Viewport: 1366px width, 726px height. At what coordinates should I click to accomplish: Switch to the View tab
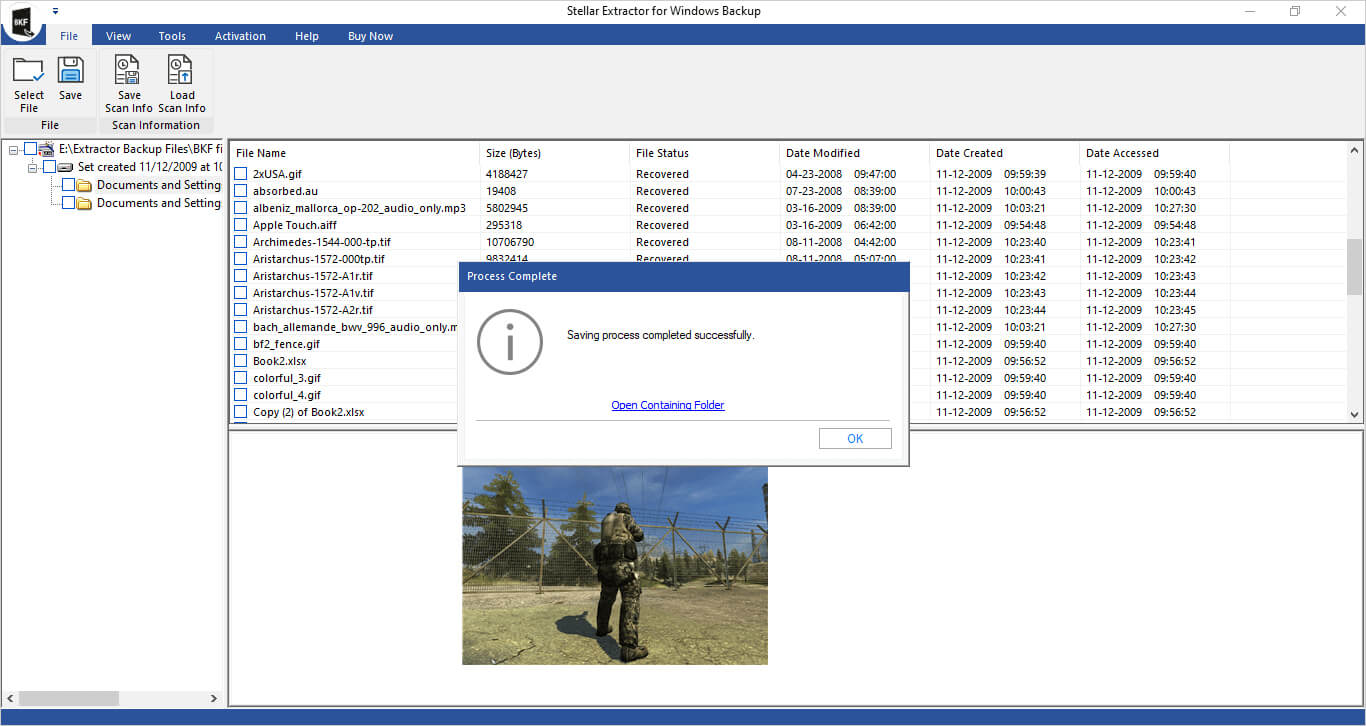tap(119, 36)
